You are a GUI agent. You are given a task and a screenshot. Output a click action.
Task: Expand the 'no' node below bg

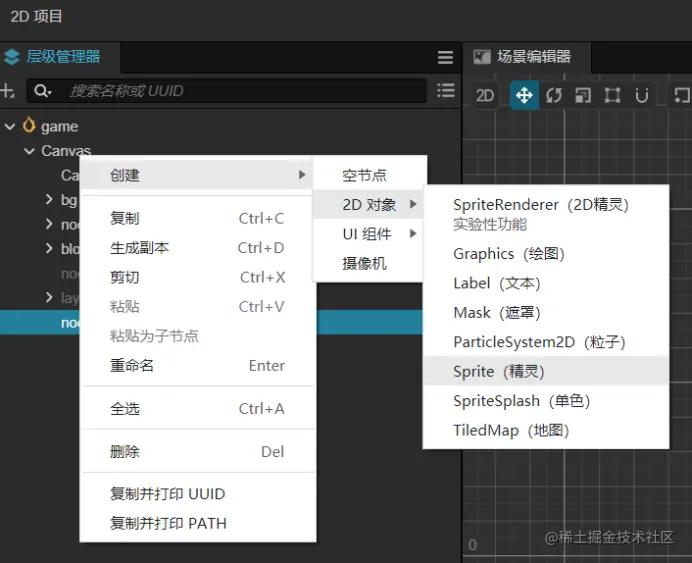click(49, 224)
